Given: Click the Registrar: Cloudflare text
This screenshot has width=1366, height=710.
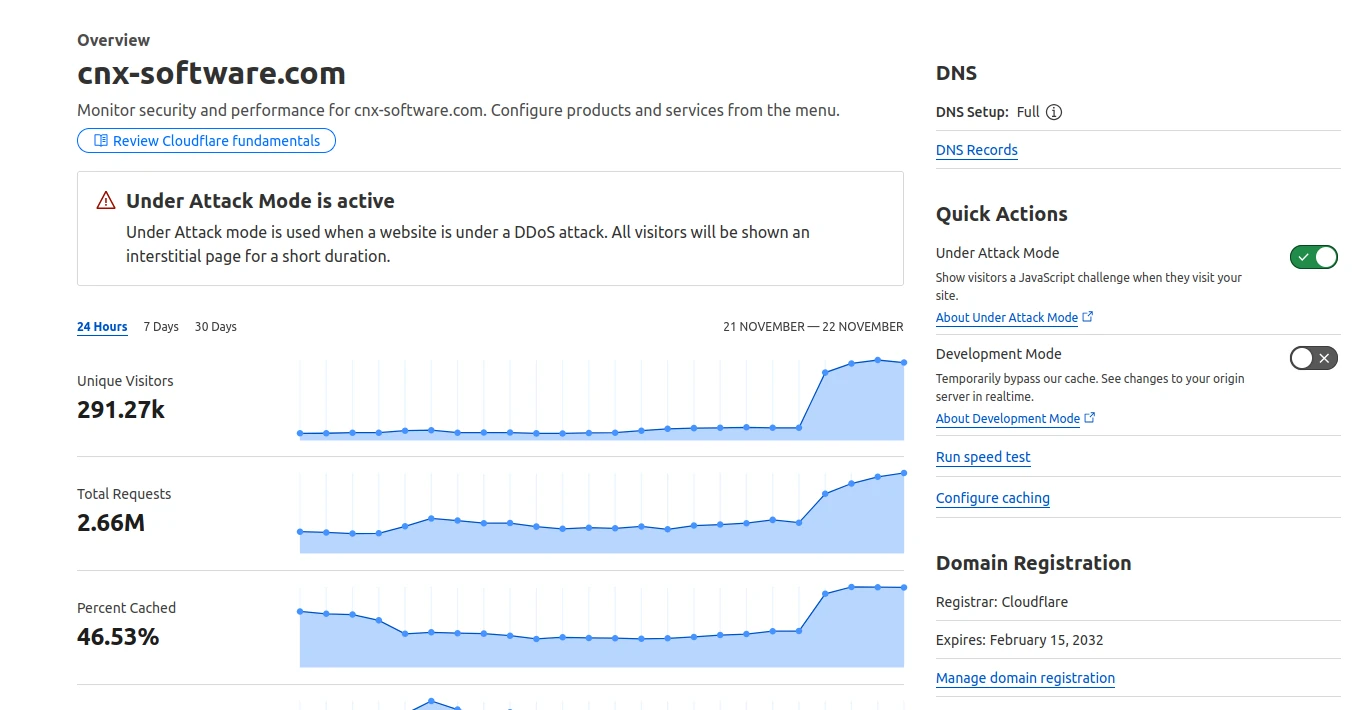Looking at the screenshot, I should [1002, 602].
